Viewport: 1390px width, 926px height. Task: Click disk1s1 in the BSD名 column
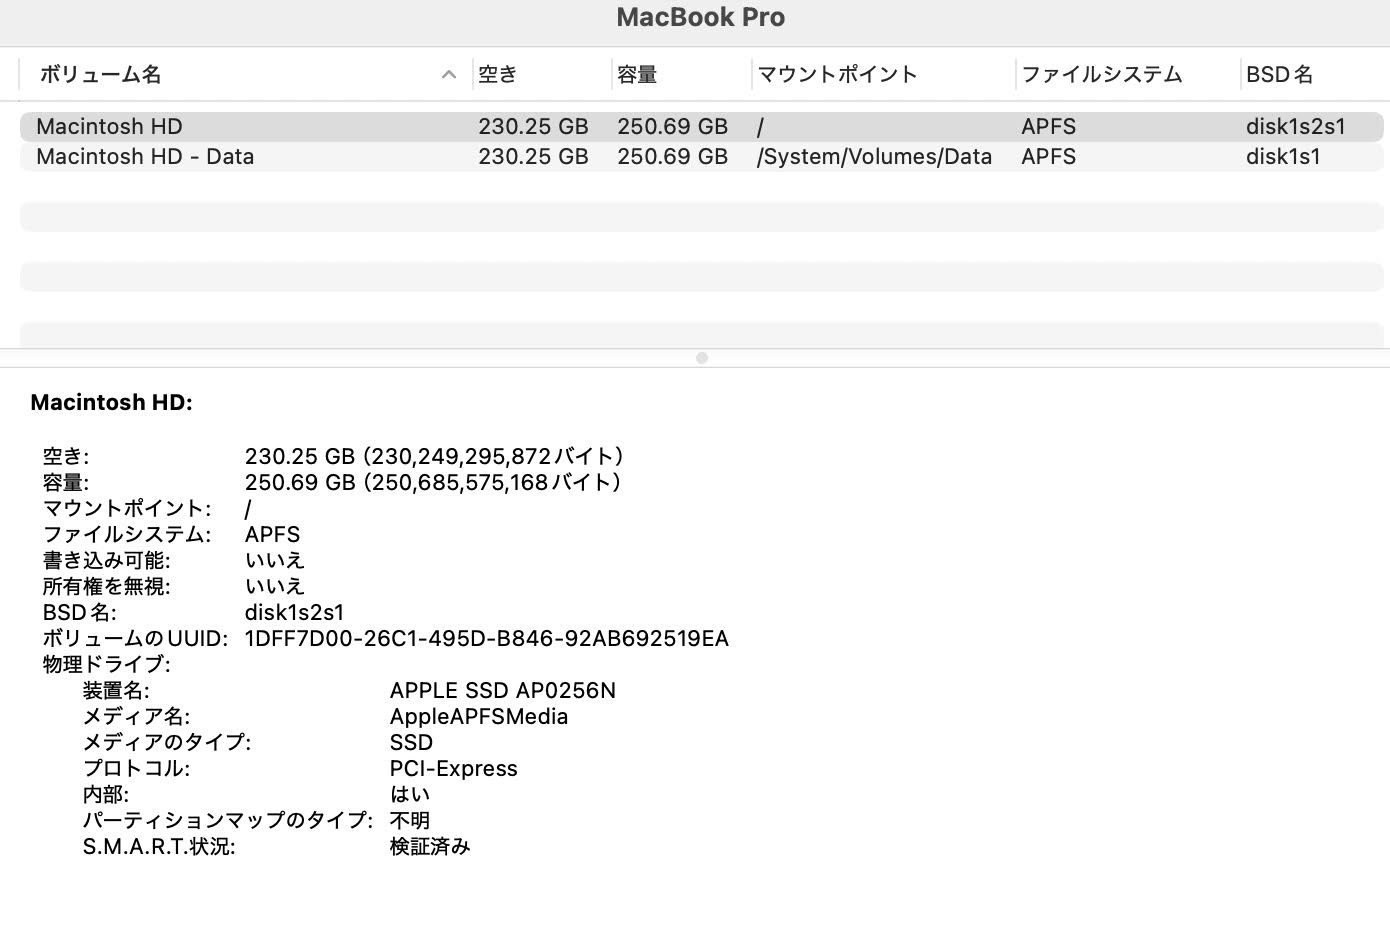1283,156
